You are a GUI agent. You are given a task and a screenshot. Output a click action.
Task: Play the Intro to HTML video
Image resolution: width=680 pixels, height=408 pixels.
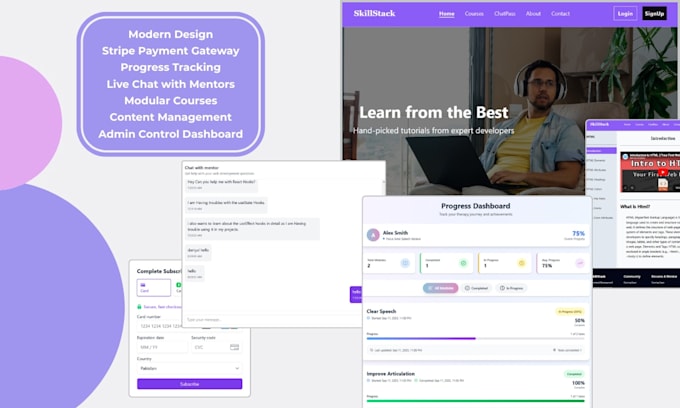(663, 173)
